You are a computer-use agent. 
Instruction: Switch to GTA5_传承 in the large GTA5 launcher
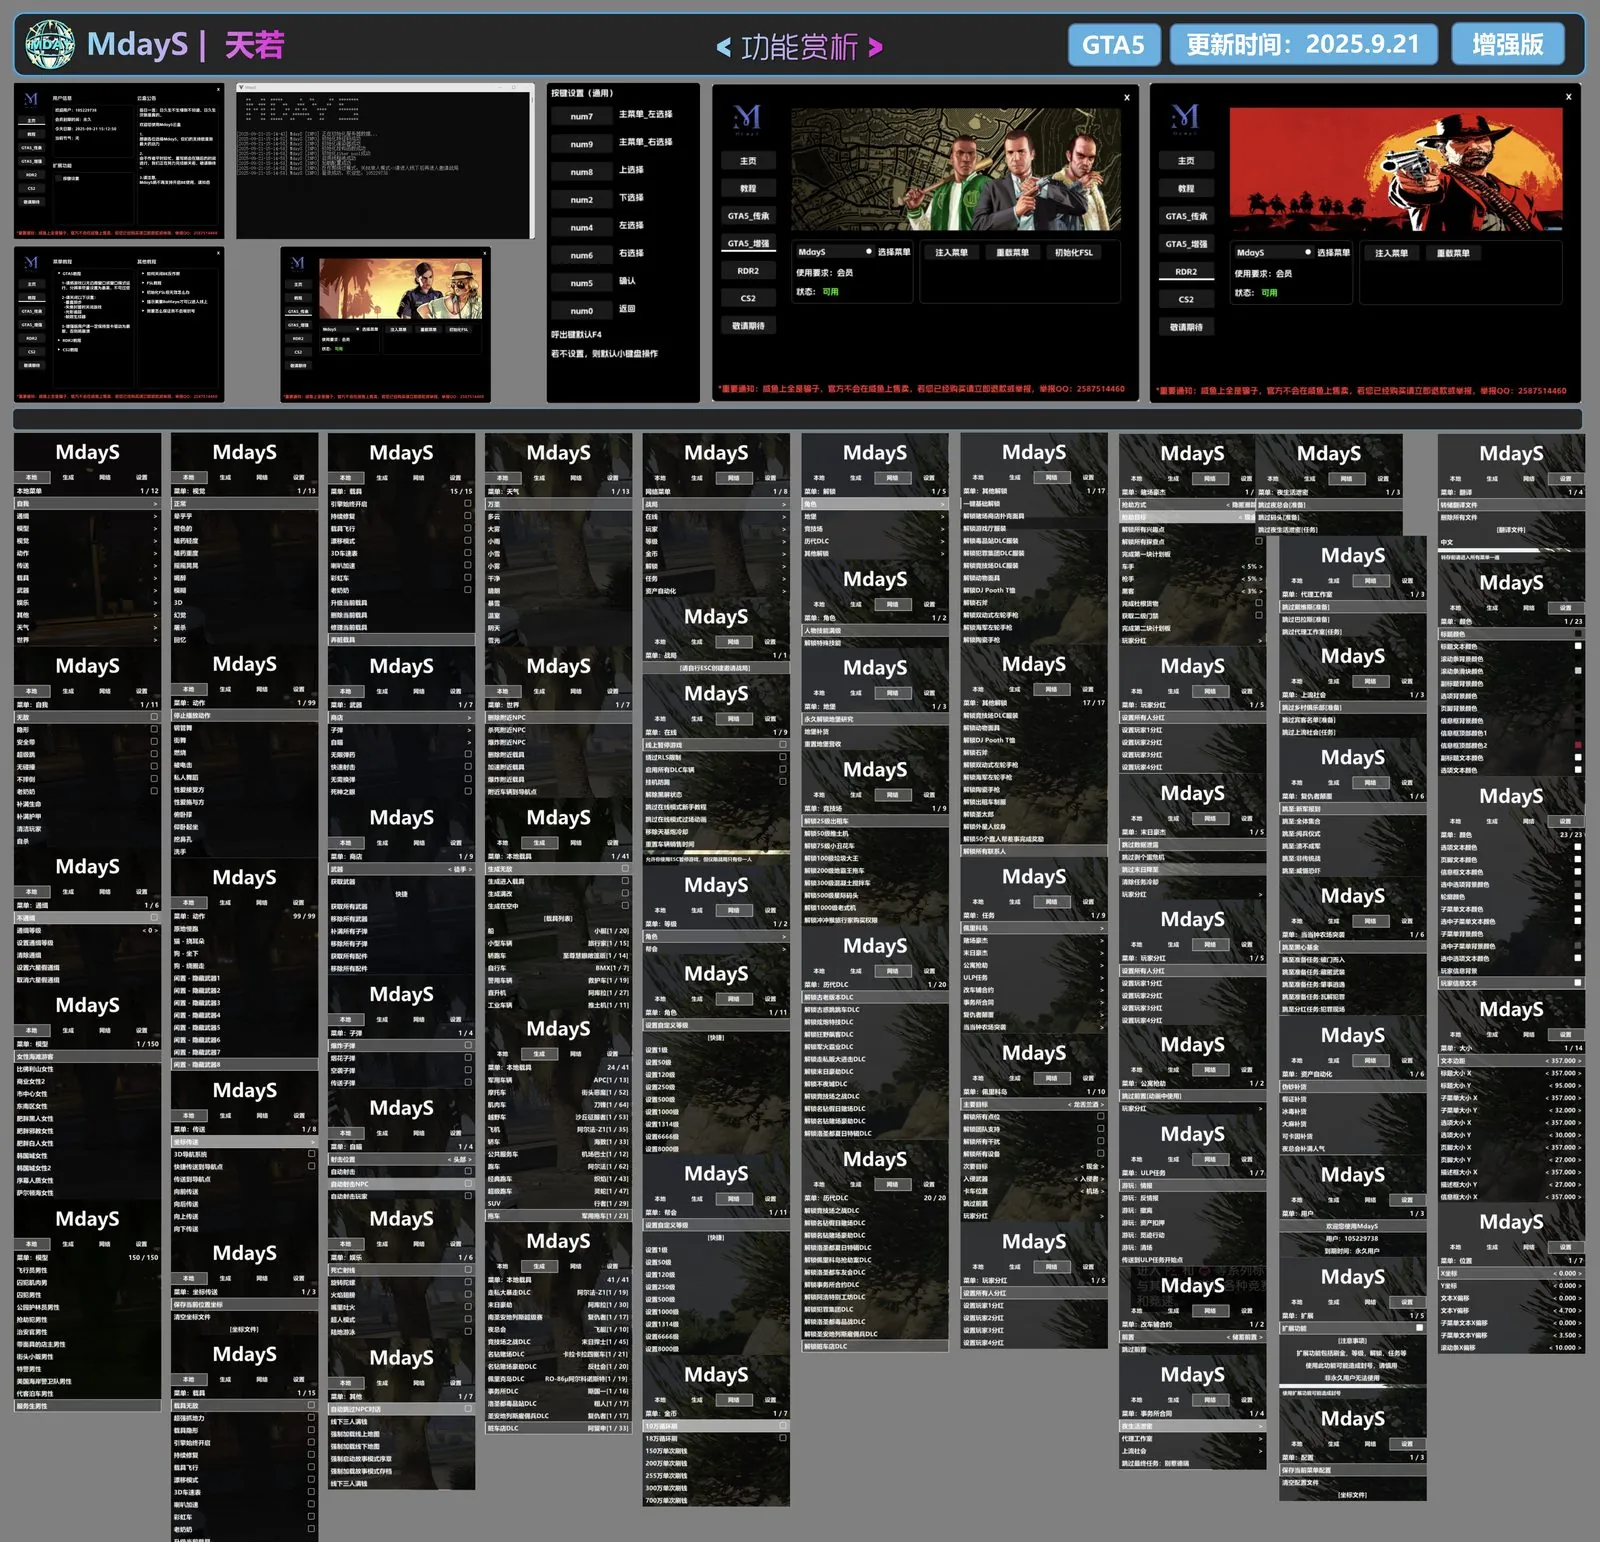tap(748, 216)
